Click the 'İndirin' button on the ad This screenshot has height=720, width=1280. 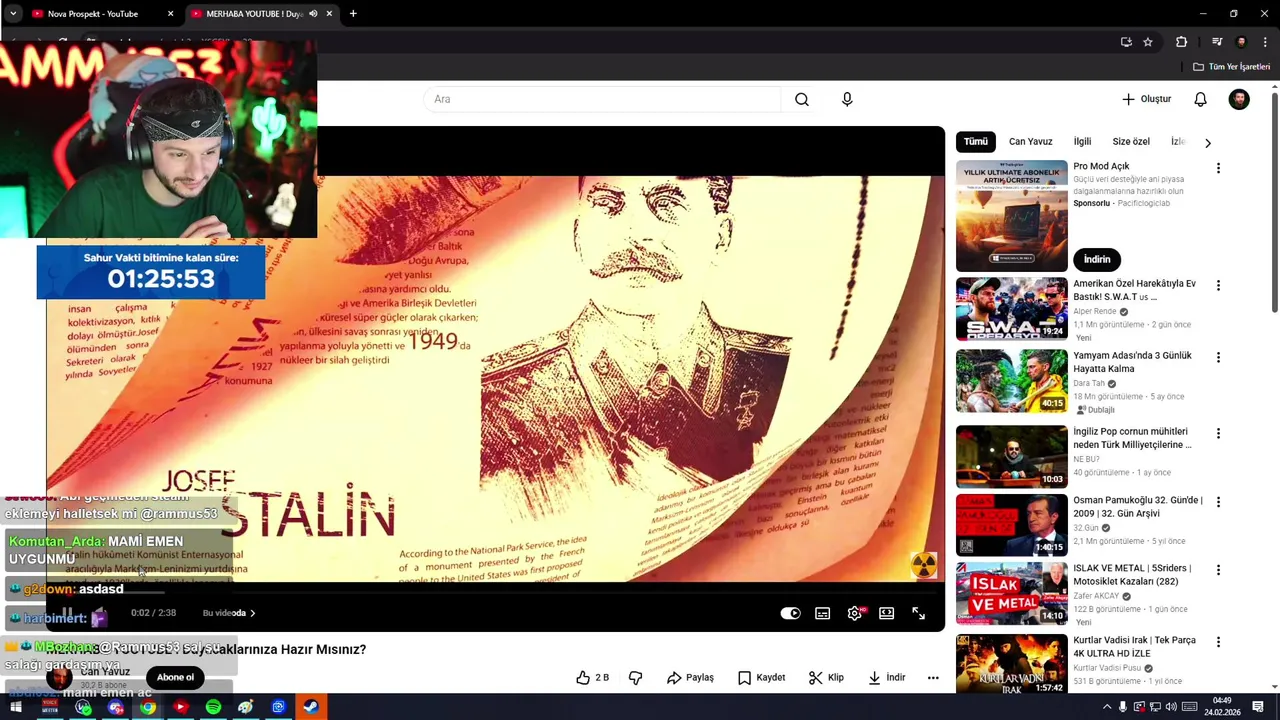(x=1097, y=259)
